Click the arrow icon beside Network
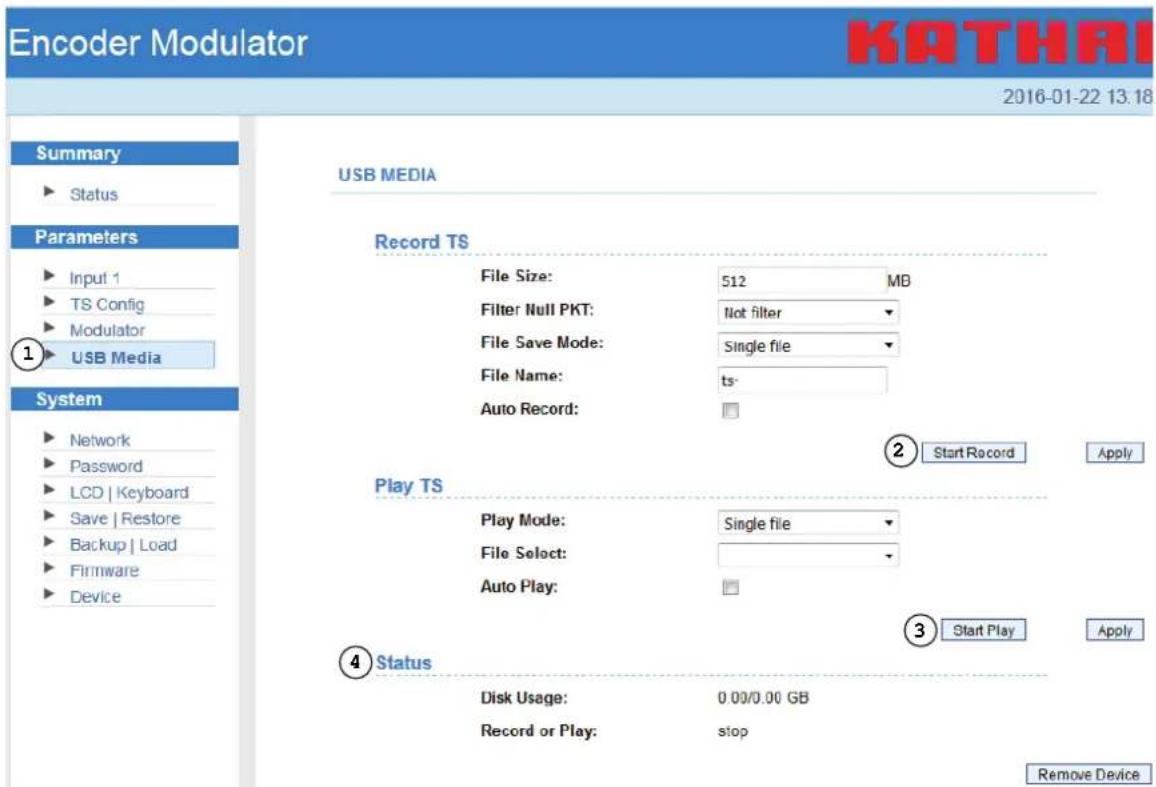This screenshot has height=787, width=1156. (x=49, y=437)
